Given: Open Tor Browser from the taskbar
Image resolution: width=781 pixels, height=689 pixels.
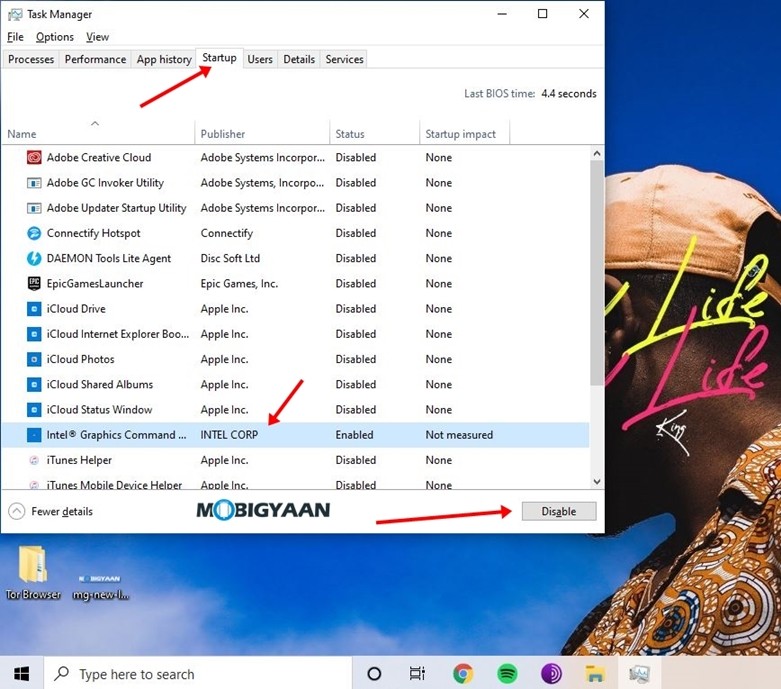Looking at the screenshot, I should tap(551, 674).
